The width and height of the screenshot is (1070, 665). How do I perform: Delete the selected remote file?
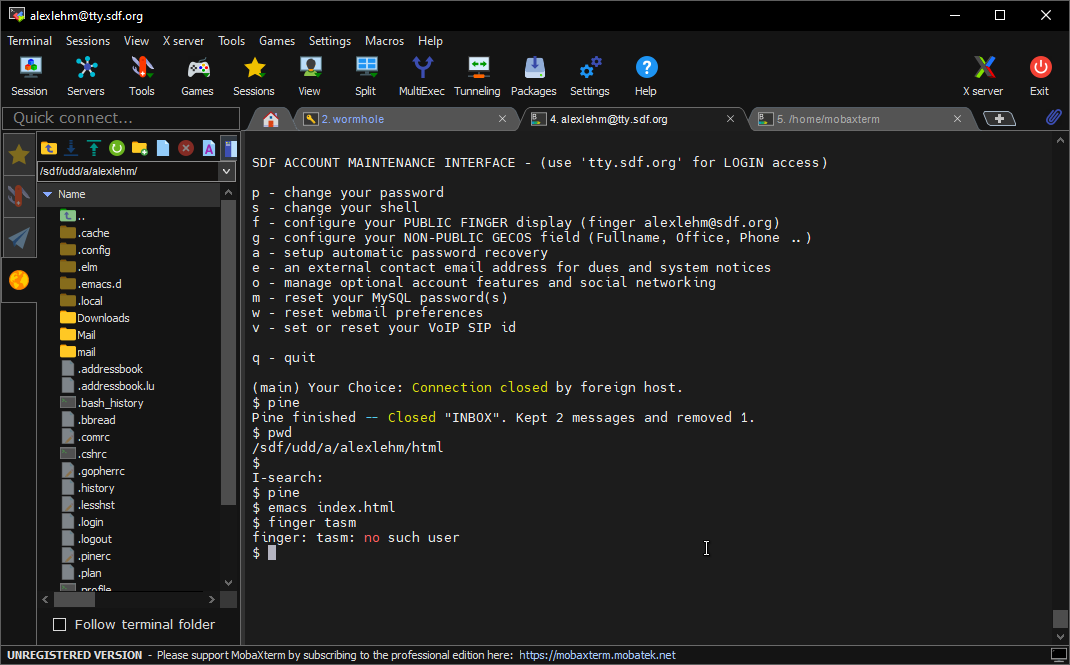click(x=186, y=148)
